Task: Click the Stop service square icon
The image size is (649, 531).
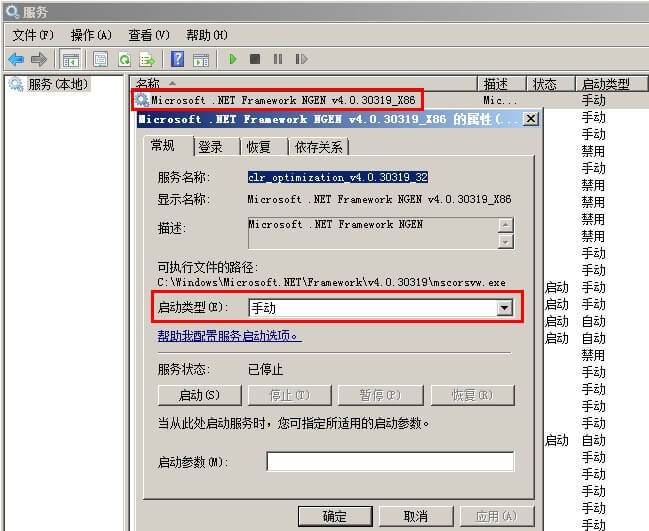Action: 255,59
